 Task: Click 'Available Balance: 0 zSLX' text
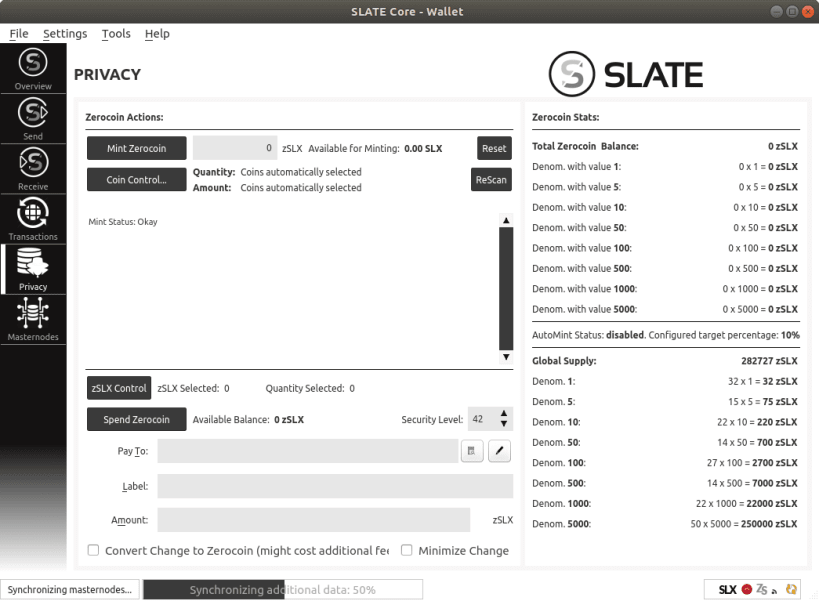(x=248, y=420)
